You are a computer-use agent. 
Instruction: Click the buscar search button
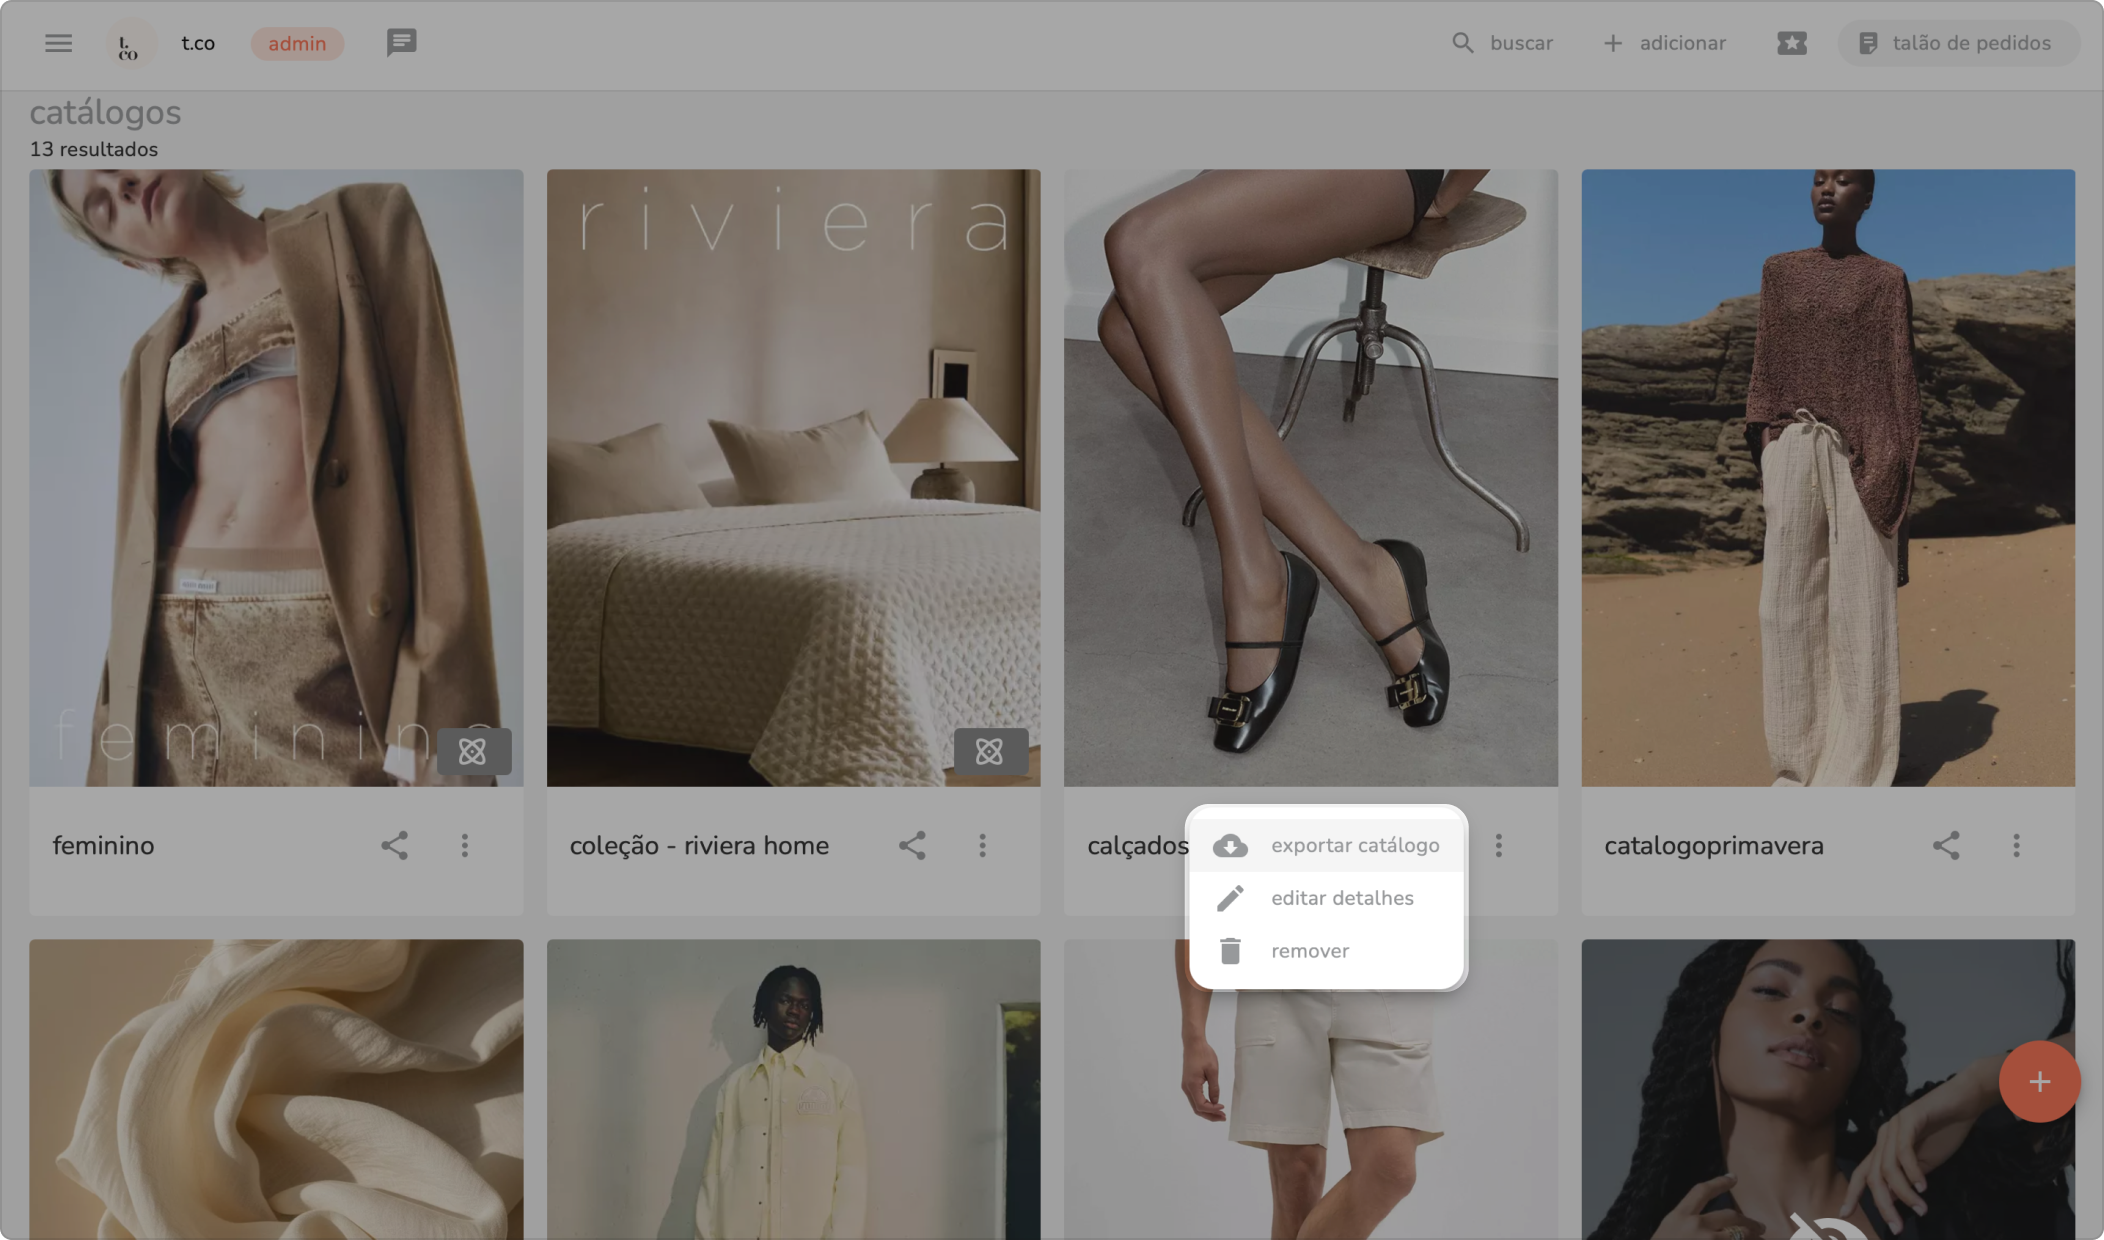(x=1503, y=43)
